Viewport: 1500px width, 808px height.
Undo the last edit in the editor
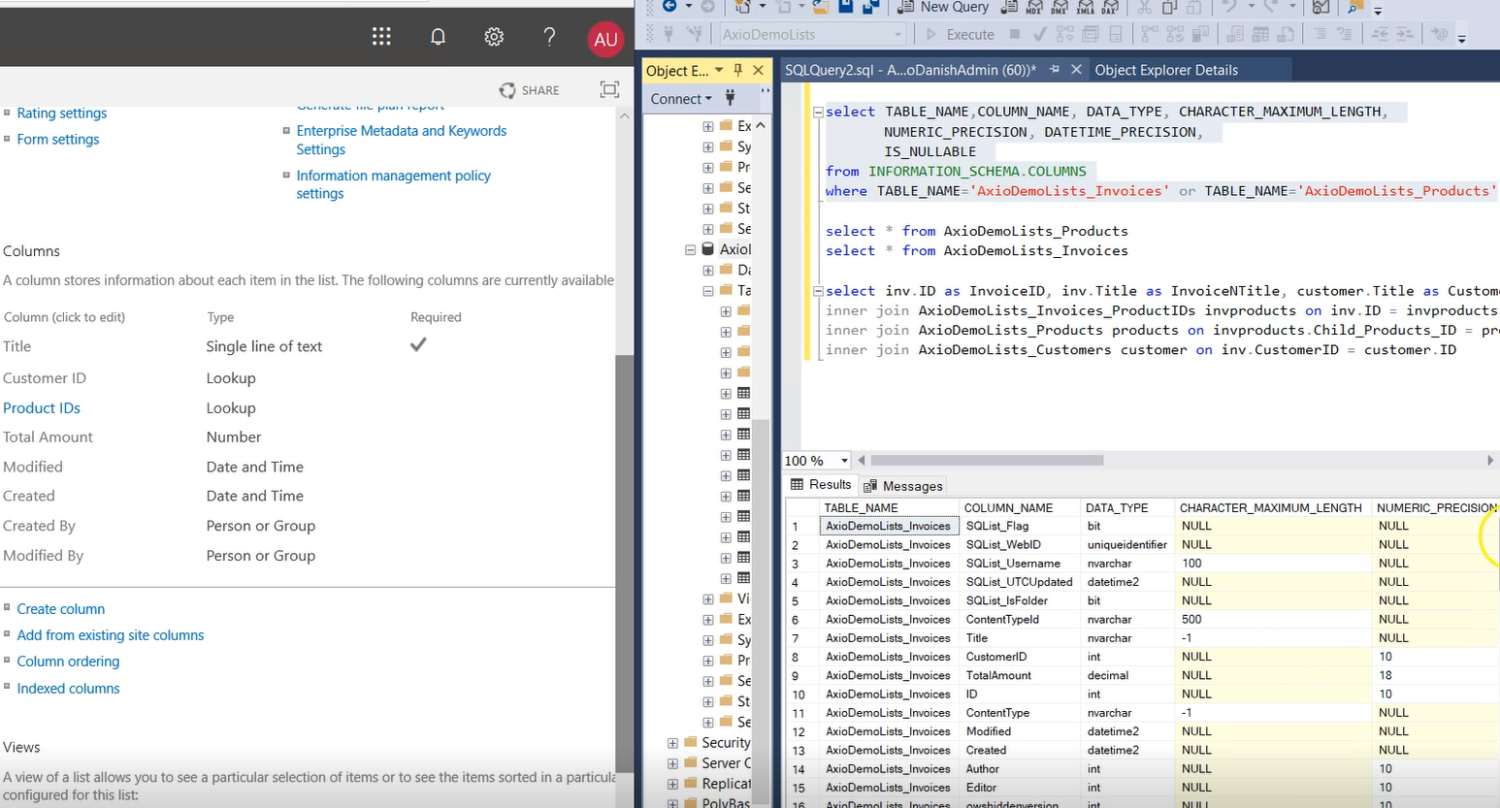[1227, 7]
